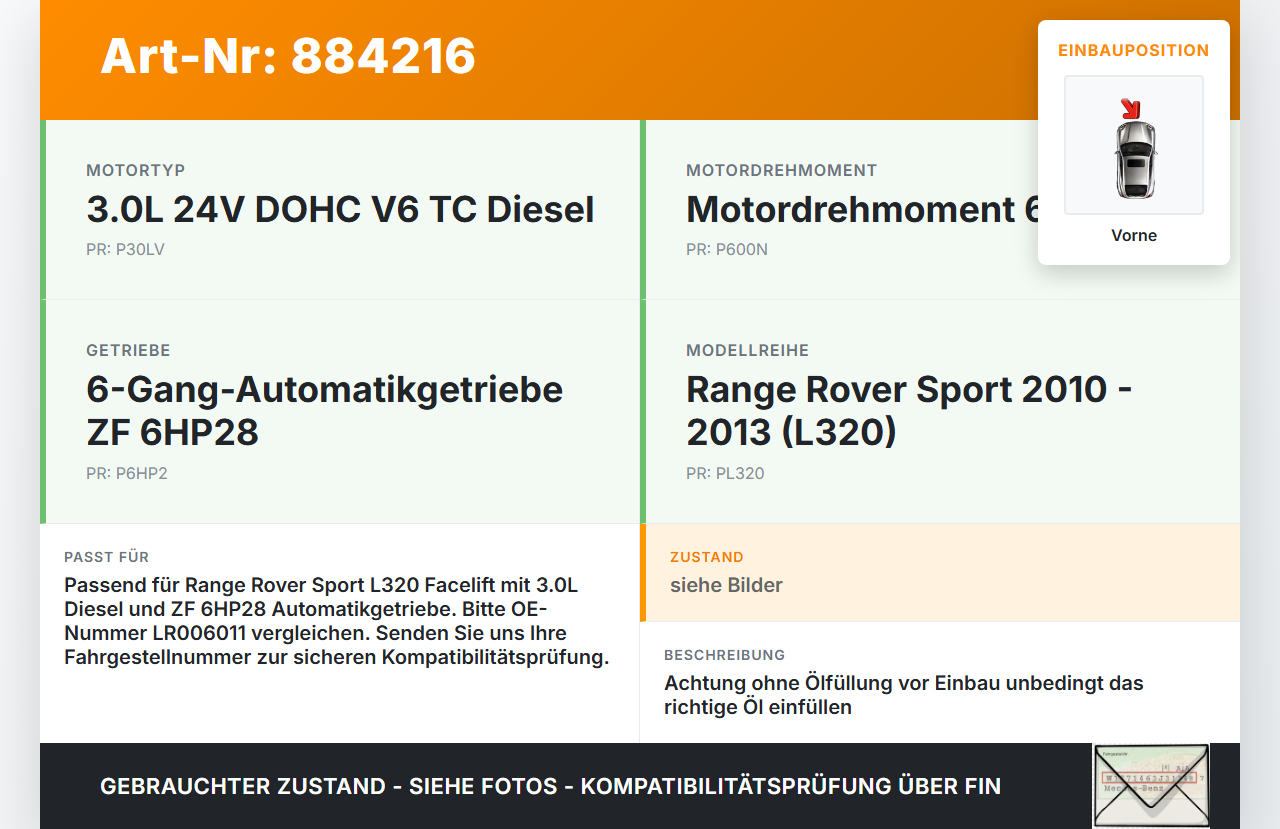Select 3.0L 24V DOHC V6 TC Diesel text

pyautogui.click(x=340, y=210)
